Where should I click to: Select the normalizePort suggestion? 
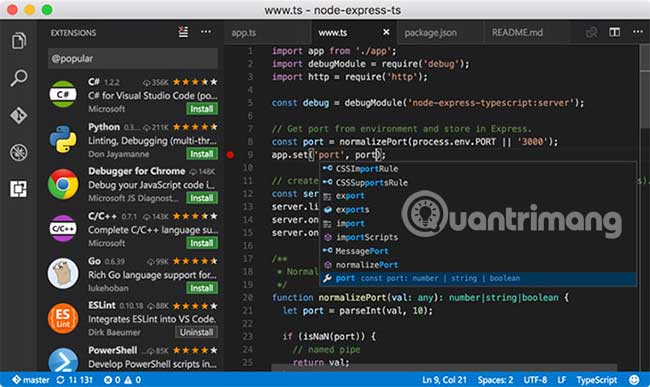[x=478, y=264]
